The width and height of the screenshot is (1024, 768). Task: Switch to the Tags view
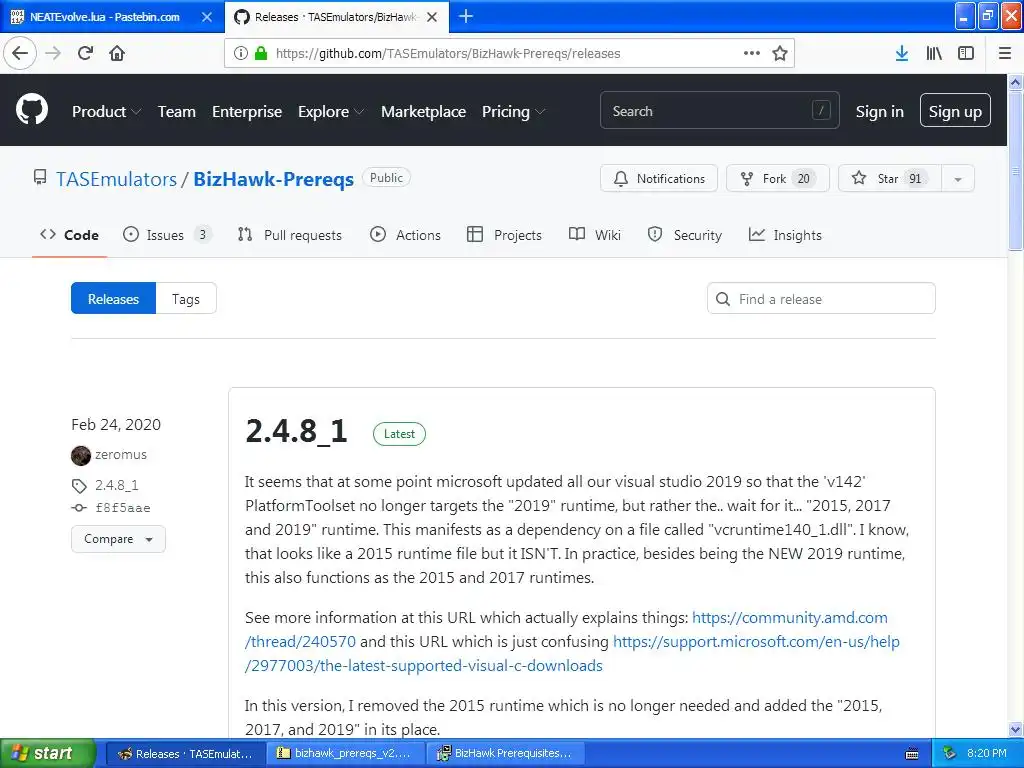tap(186, 298)
